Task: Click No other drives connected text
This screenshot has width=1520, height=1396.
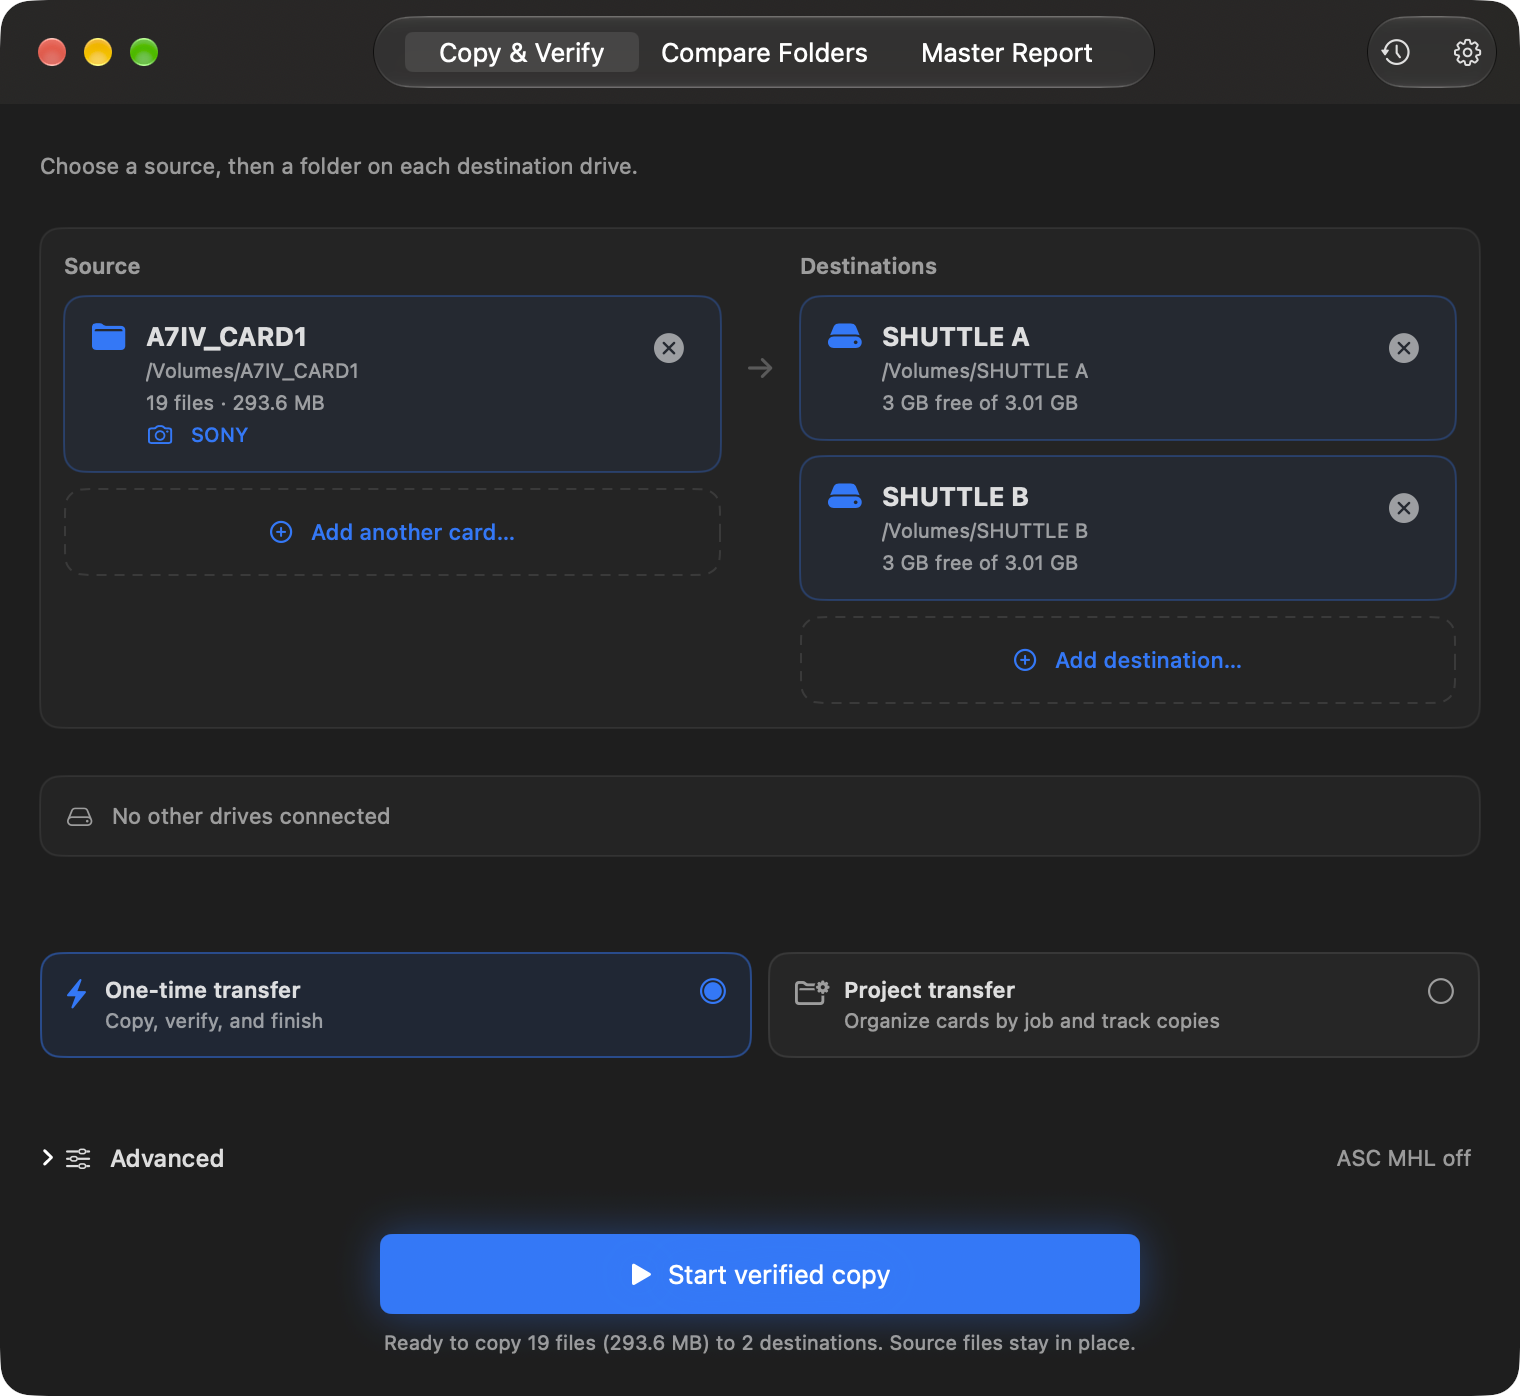Action: (x=251, y=816)
